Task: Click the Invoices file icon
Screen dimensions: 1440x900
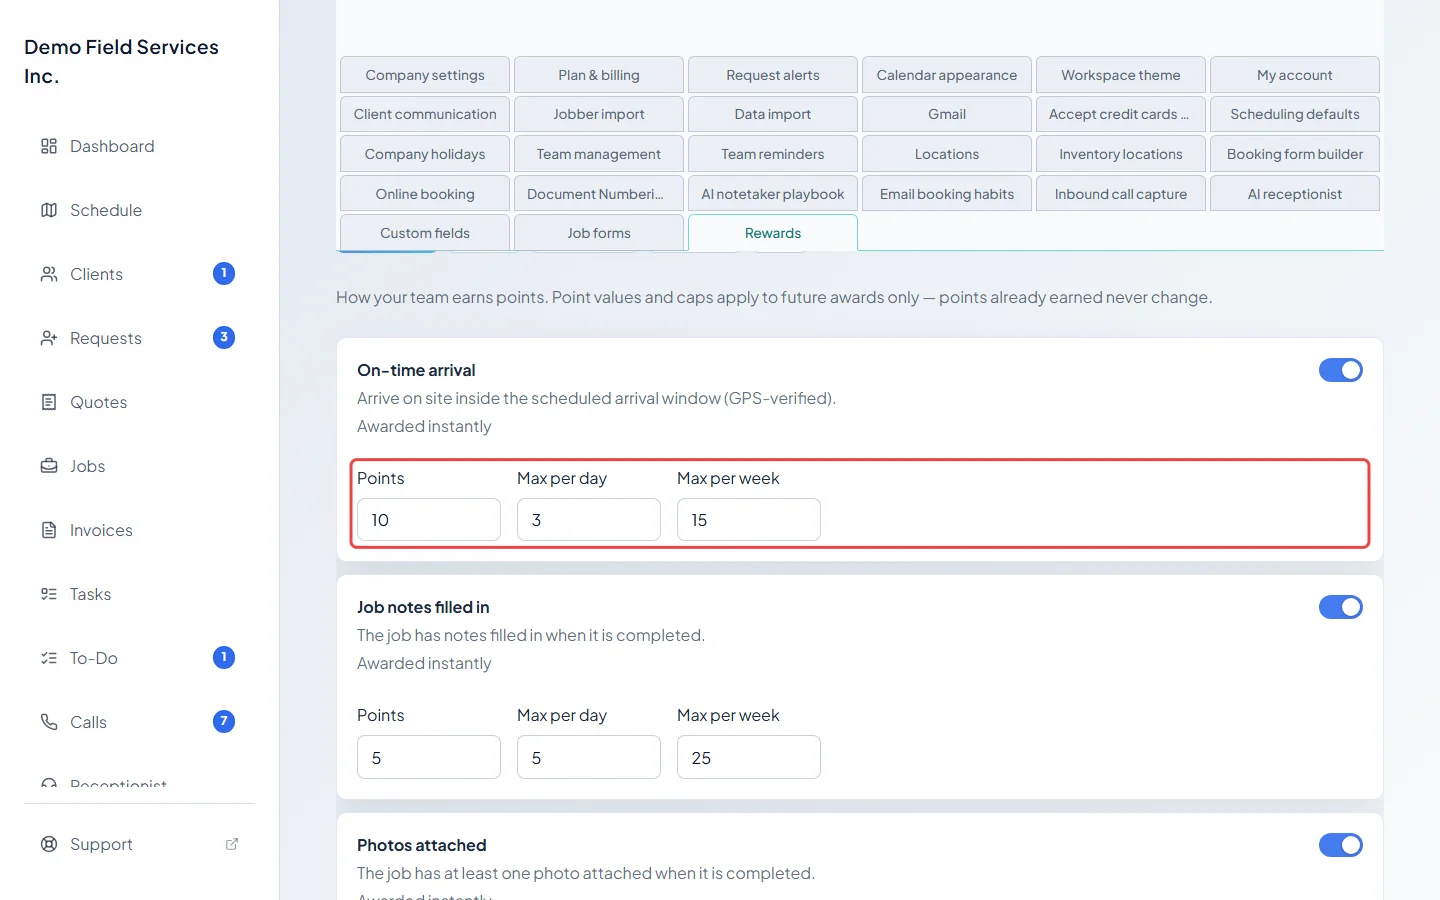Action: click(49, 530)
